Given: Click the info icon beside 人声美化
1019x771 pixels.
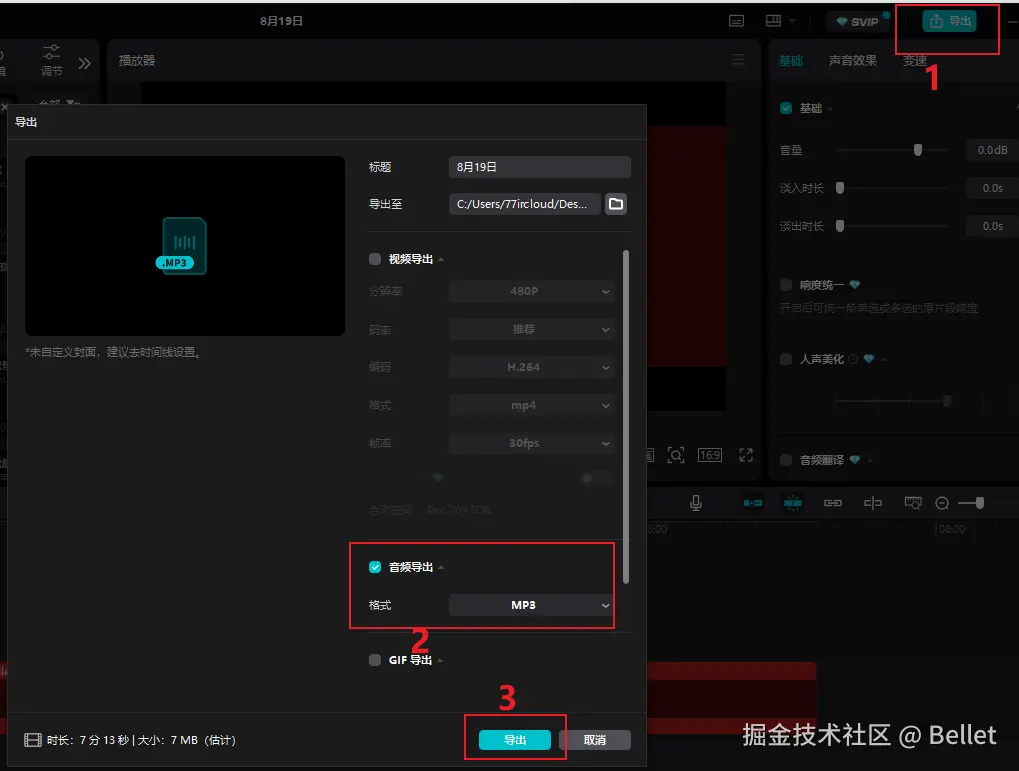Looking at the screenshot, I should (853, 359).
